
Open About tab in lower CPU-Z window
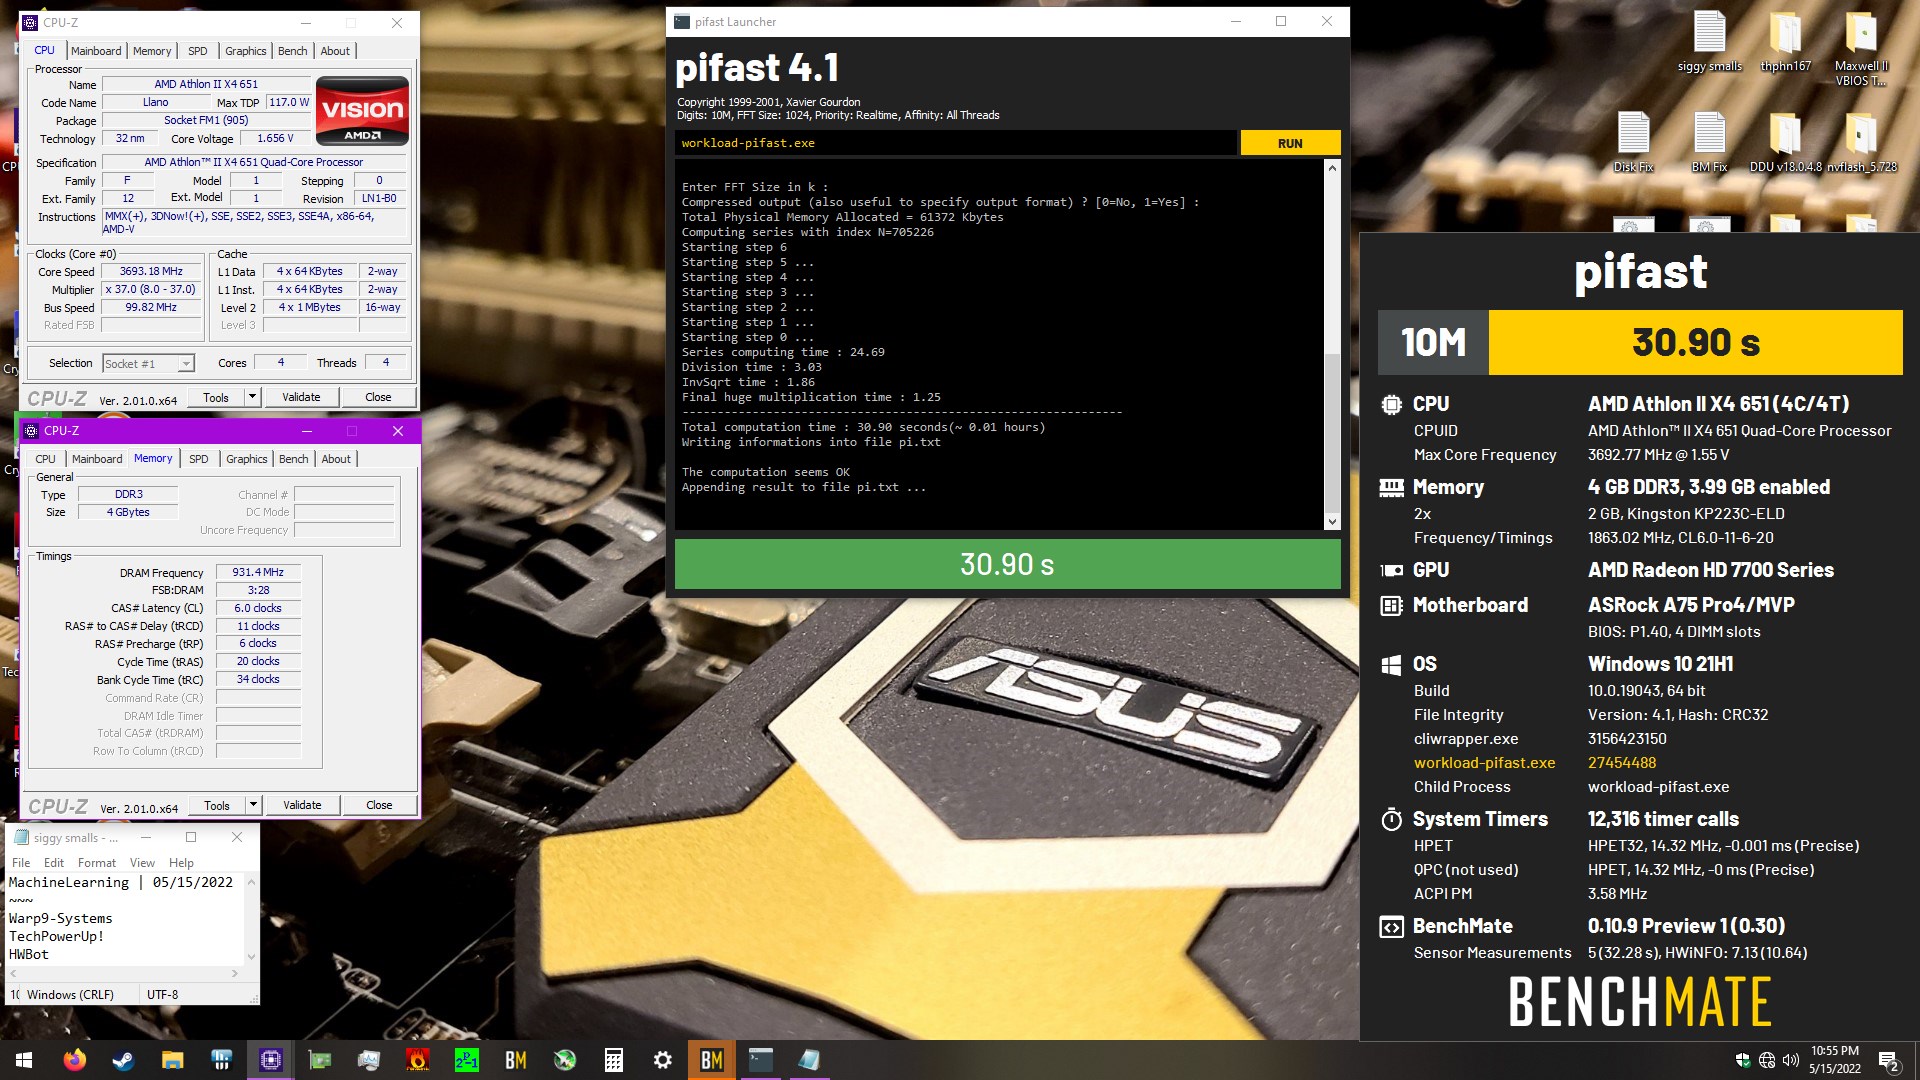tap(336, 459)
